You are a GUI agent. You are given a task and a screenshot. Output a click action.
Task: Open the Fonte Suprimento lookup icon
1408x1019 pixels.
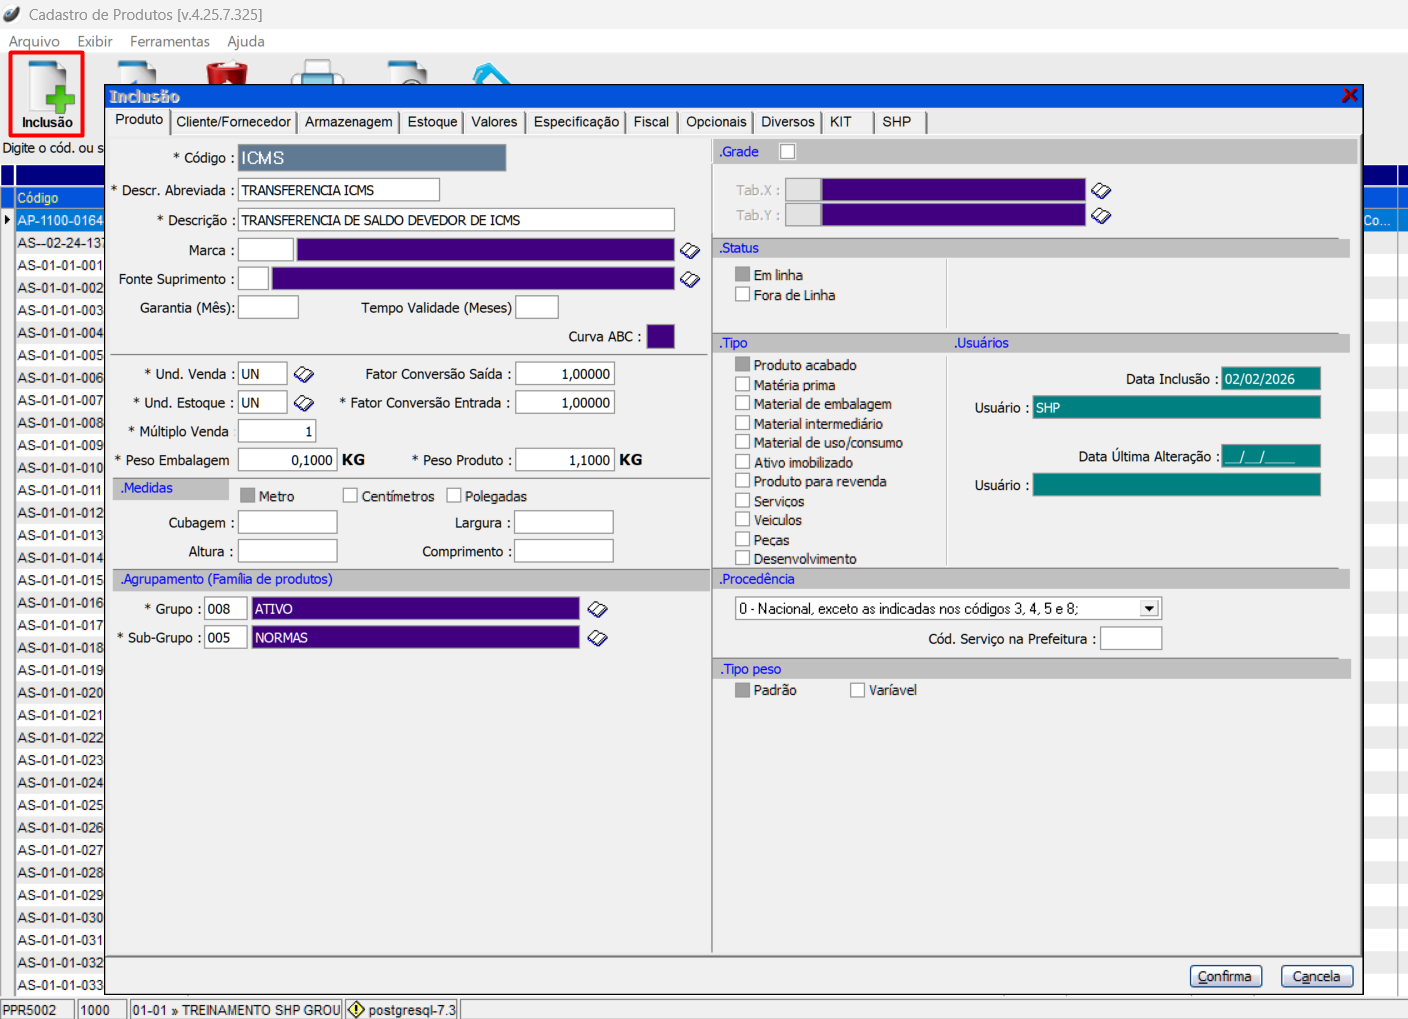coord(690,280)
